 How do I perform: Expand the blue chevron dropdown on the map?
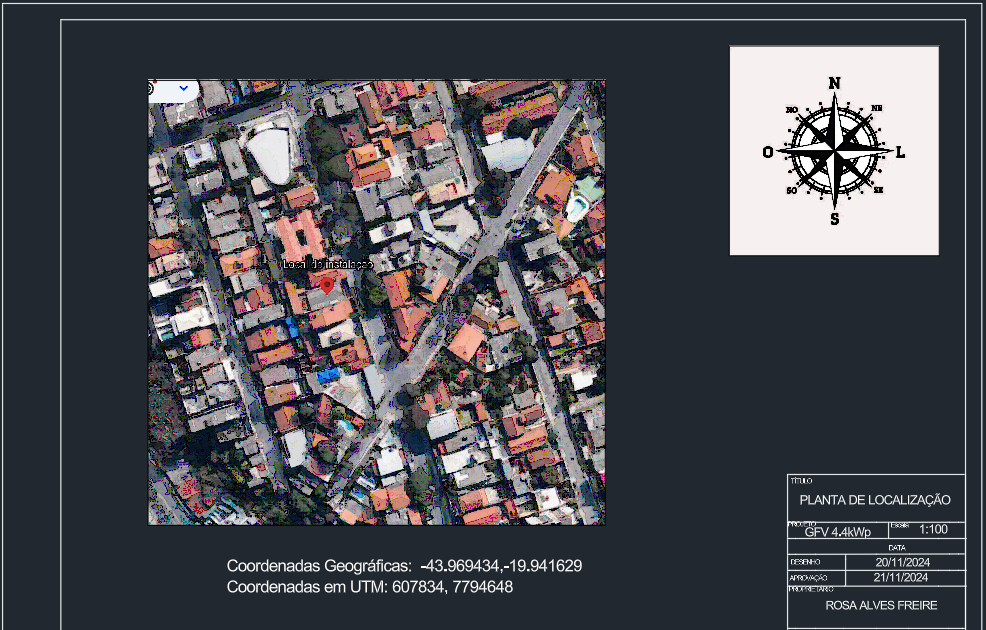(184, 88)
